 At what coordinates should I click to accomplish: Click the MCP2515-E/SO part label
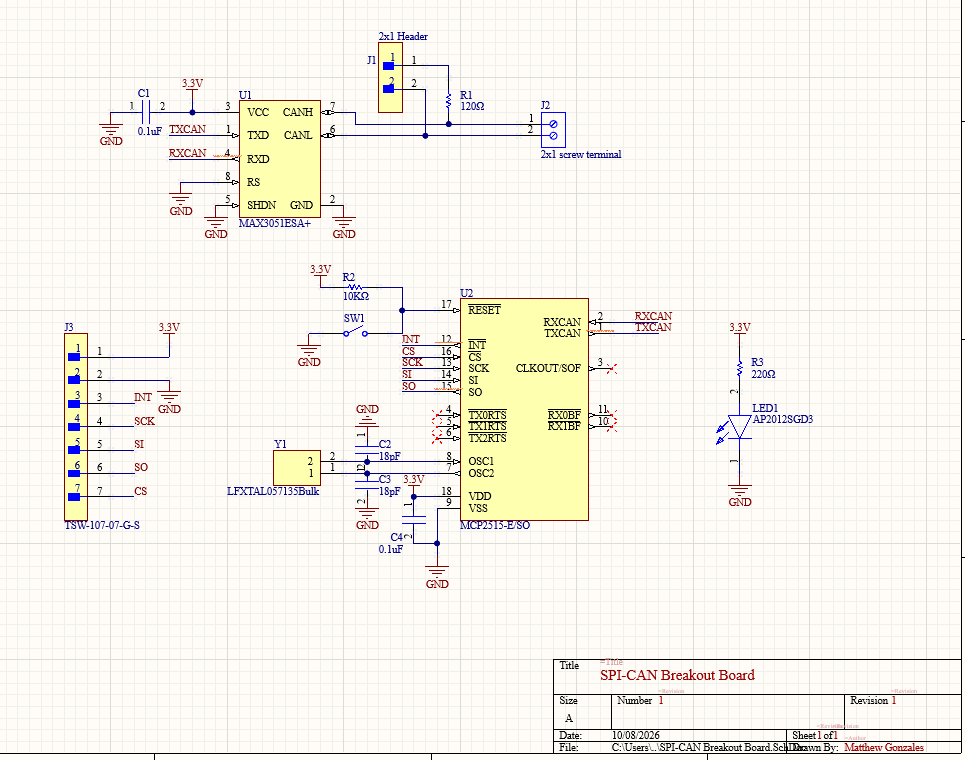tap(495, 526)
